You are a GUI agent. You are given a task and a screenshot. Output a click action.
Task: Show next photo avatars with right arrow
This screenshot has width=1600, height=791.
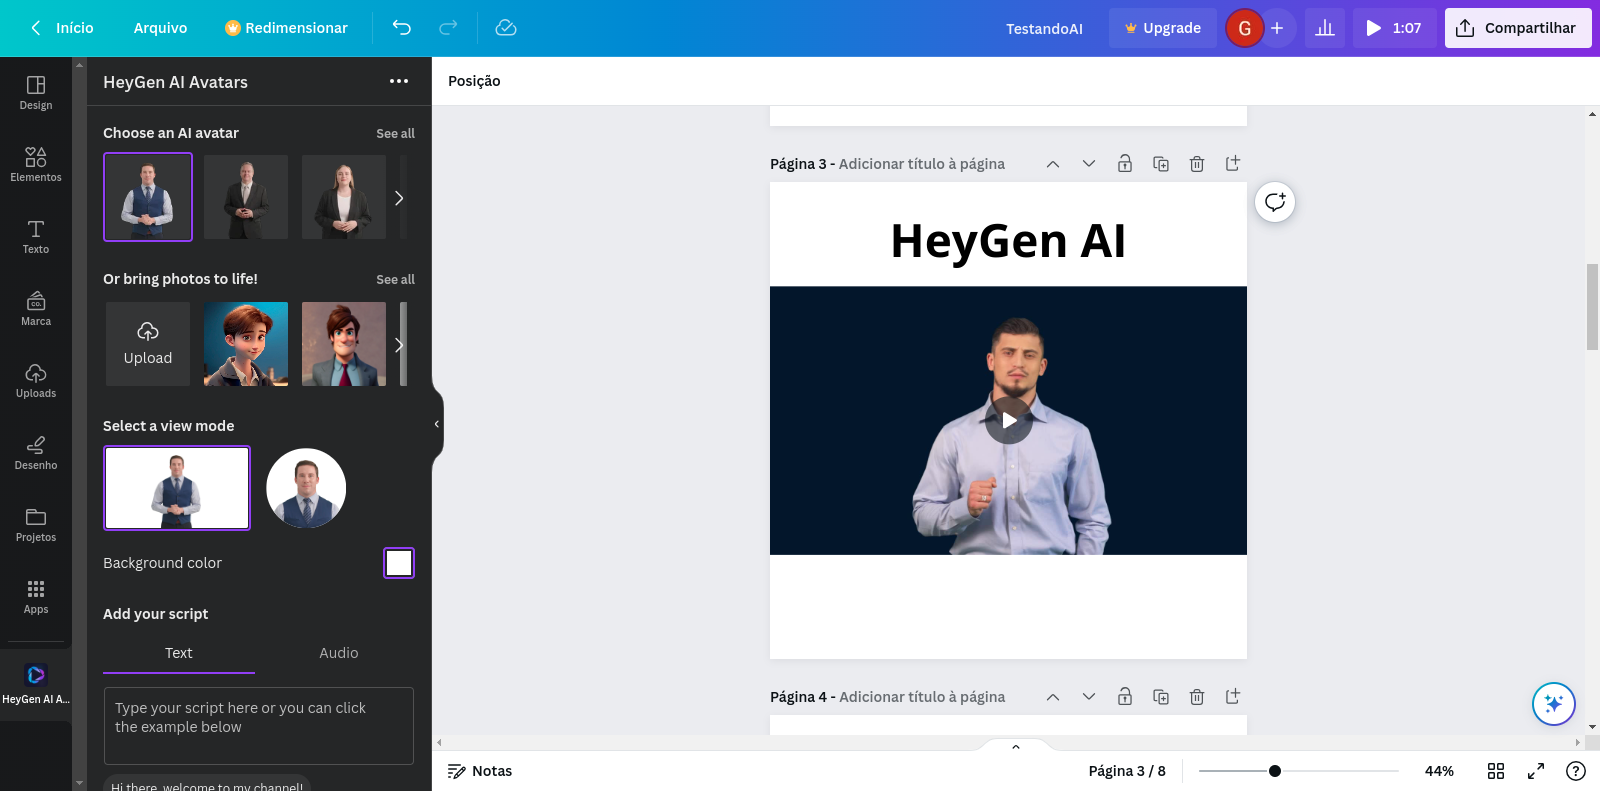(399, 345)
